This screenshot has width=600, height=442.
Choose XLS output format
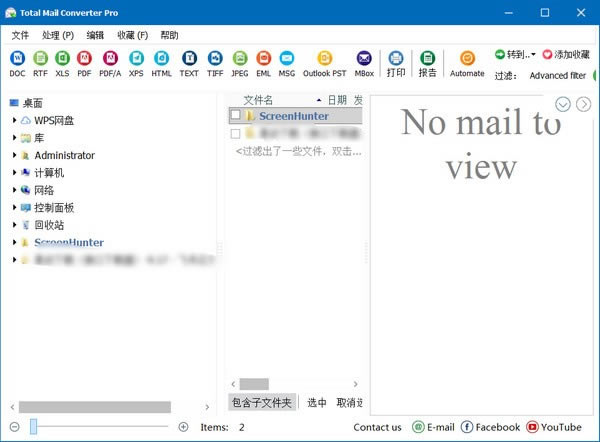click(x=62, y=64)
